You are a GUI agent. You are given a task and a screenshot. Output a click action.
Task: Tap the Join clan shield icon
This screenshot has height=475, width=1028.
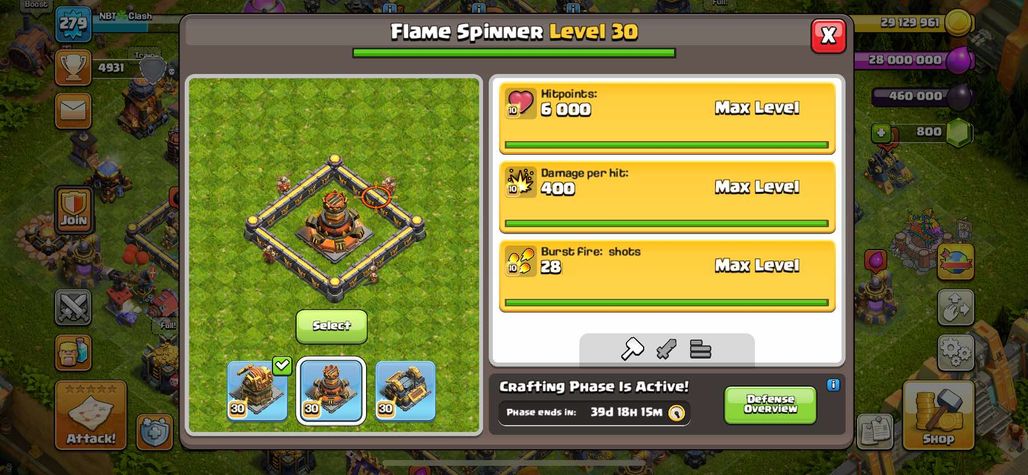coord(73,210)
